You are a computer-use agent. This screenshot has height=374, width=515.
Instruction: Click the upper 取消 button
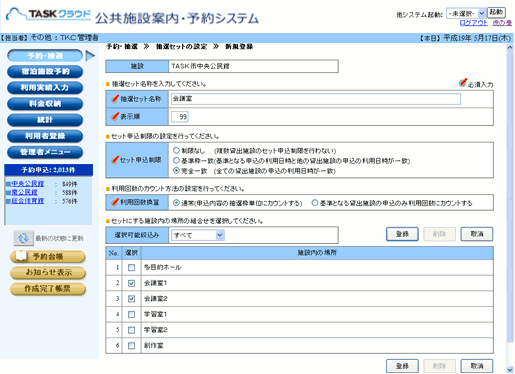click(x=477, y=234)
